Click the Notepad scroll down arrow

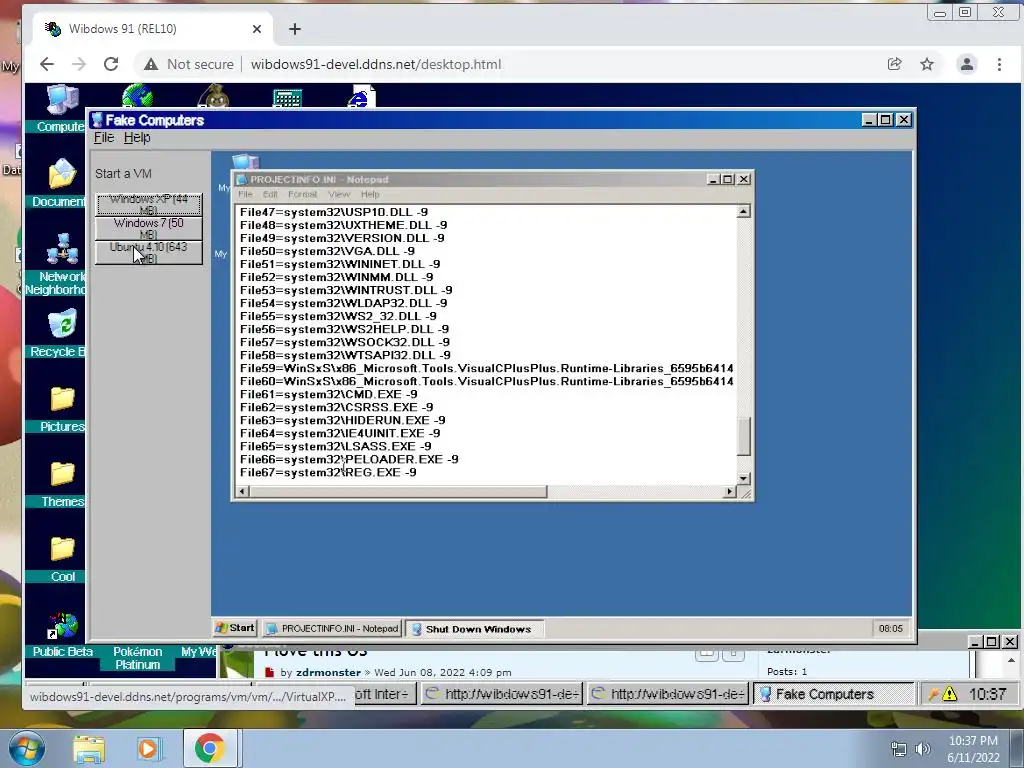(x=743, y=479)
